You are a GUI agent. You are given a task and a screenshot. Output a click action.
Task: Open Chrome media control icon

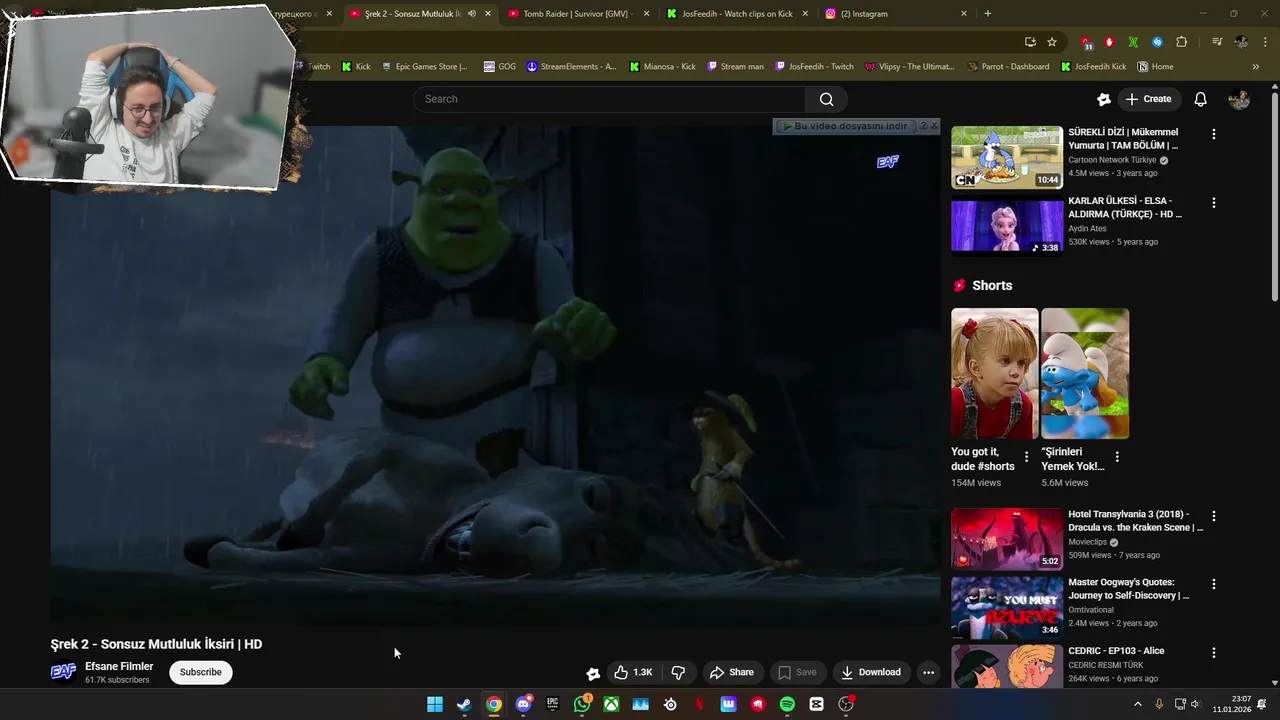click(x=1217, y=42)
